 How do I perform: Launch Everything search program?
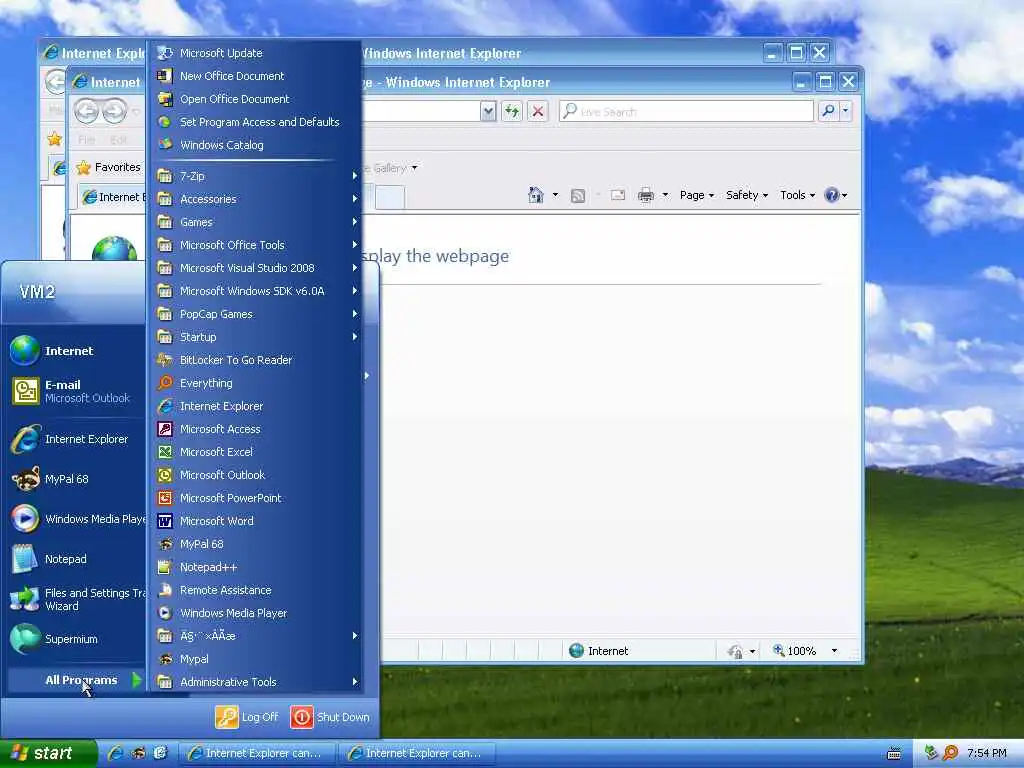[x=255, y=383]
